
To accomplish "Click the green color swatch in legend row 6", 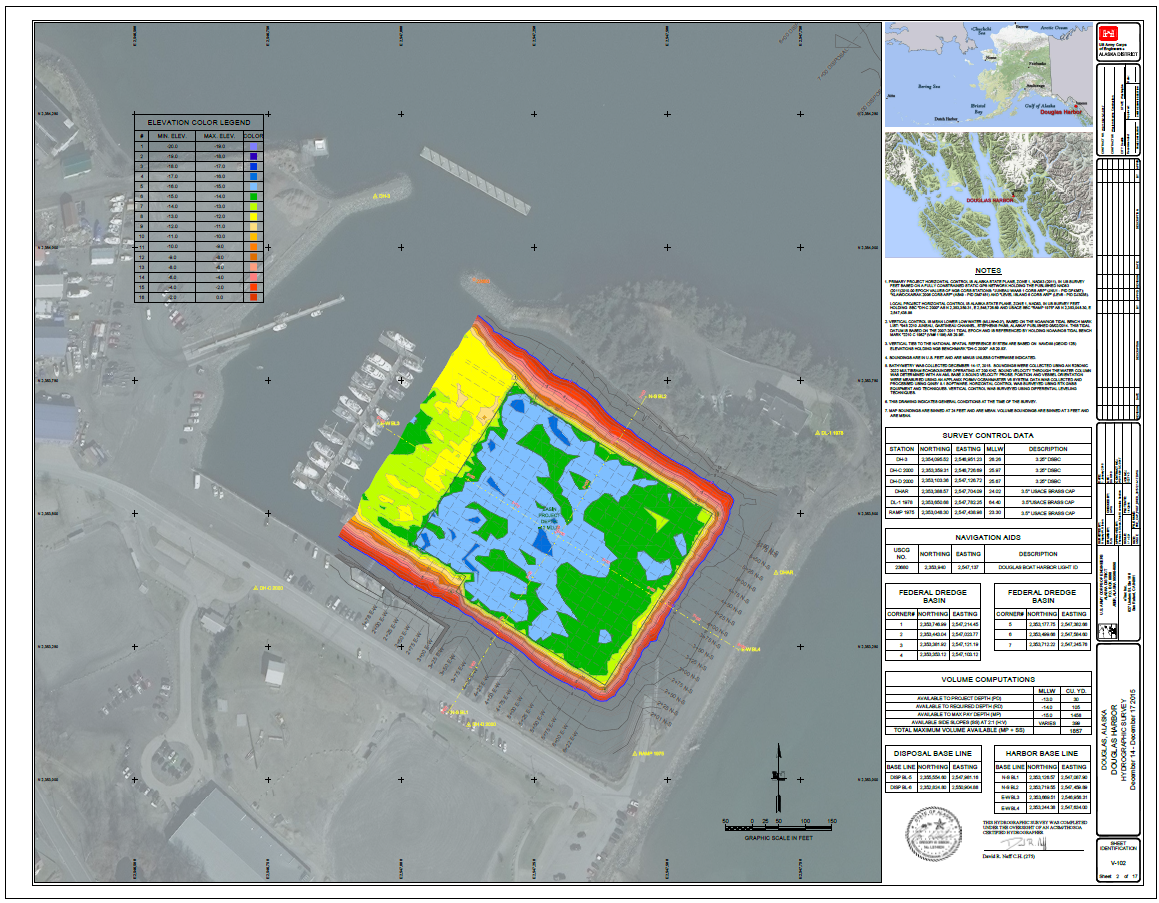I will (x=253, y=196).
